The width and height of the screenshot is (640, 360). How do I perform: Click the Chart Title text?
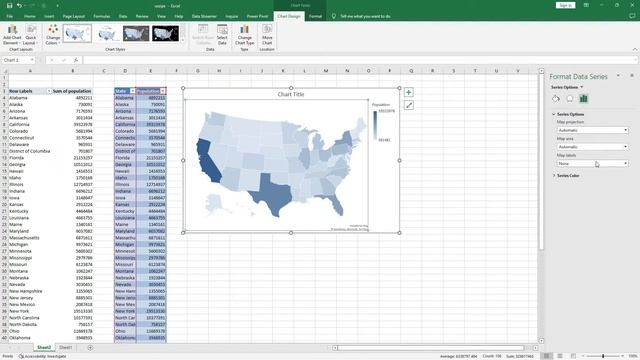(291, 94)
